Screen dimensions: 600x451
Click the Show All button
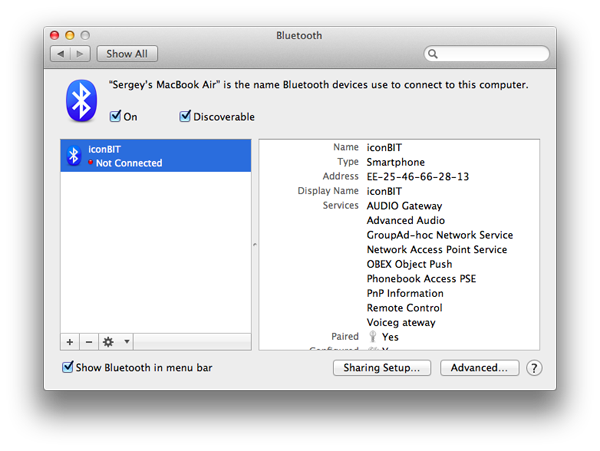point(127,54)
